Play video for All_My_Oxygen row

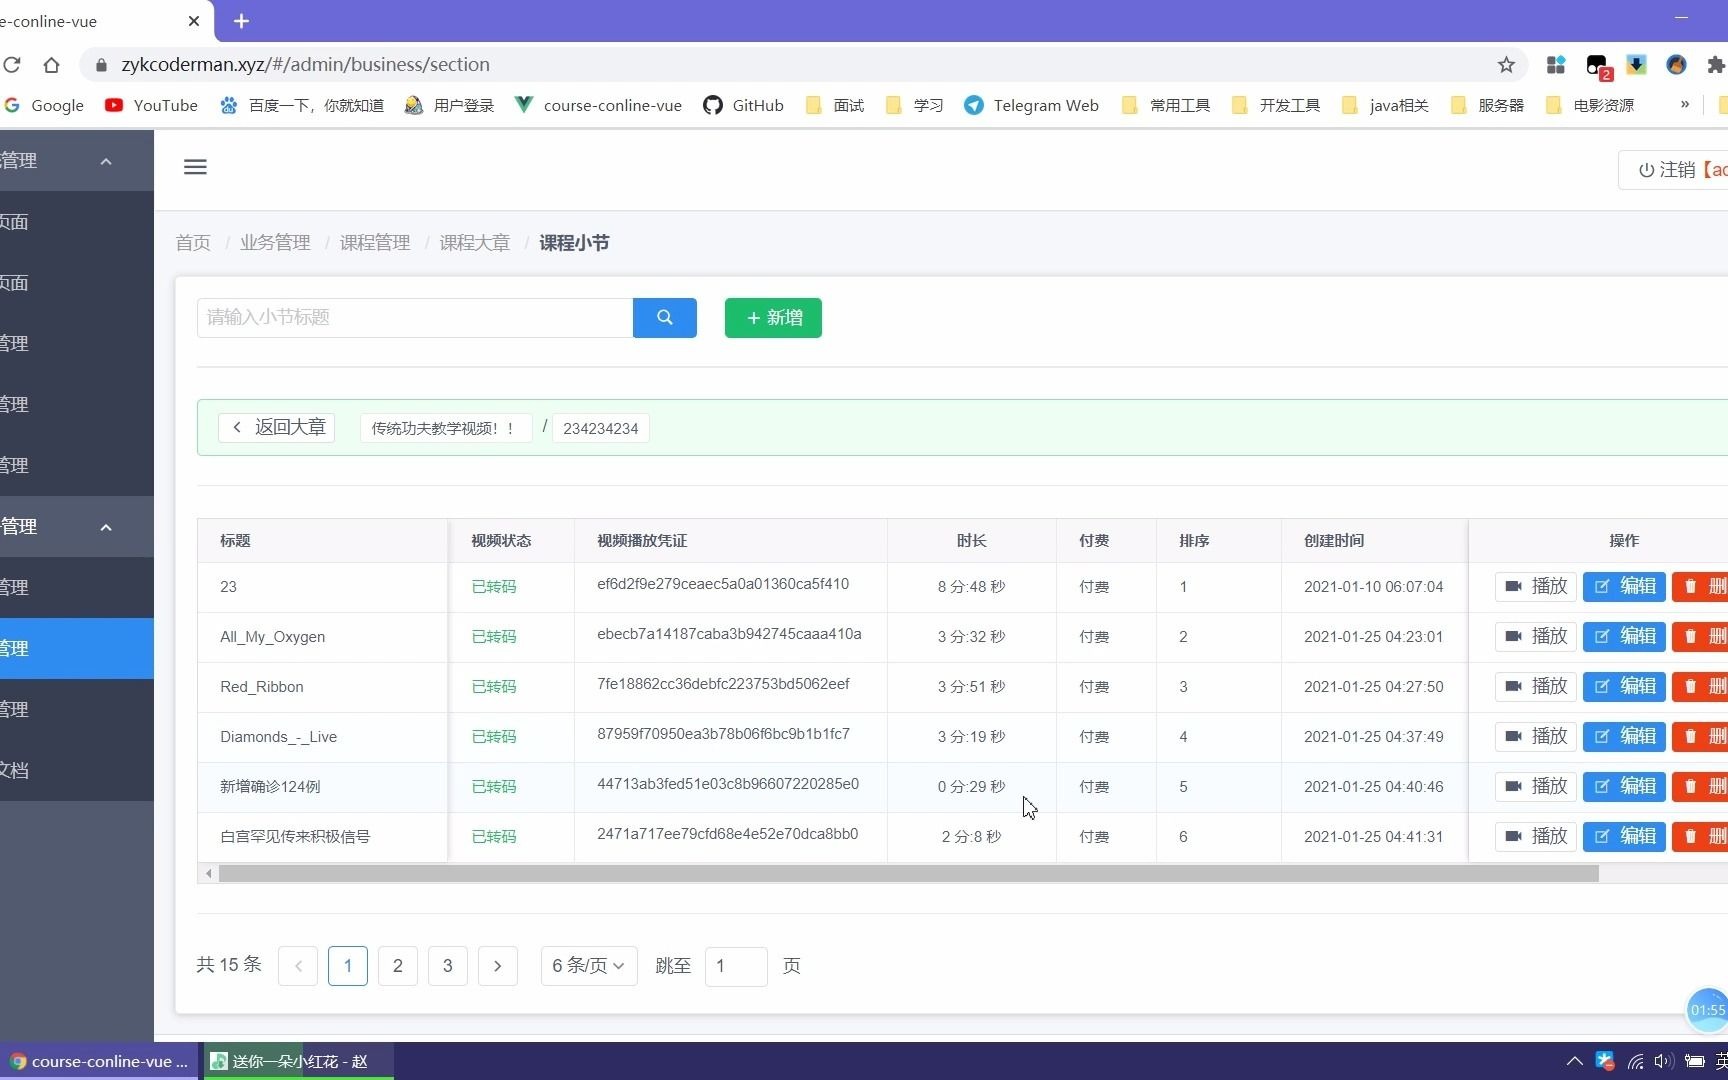1536,637
